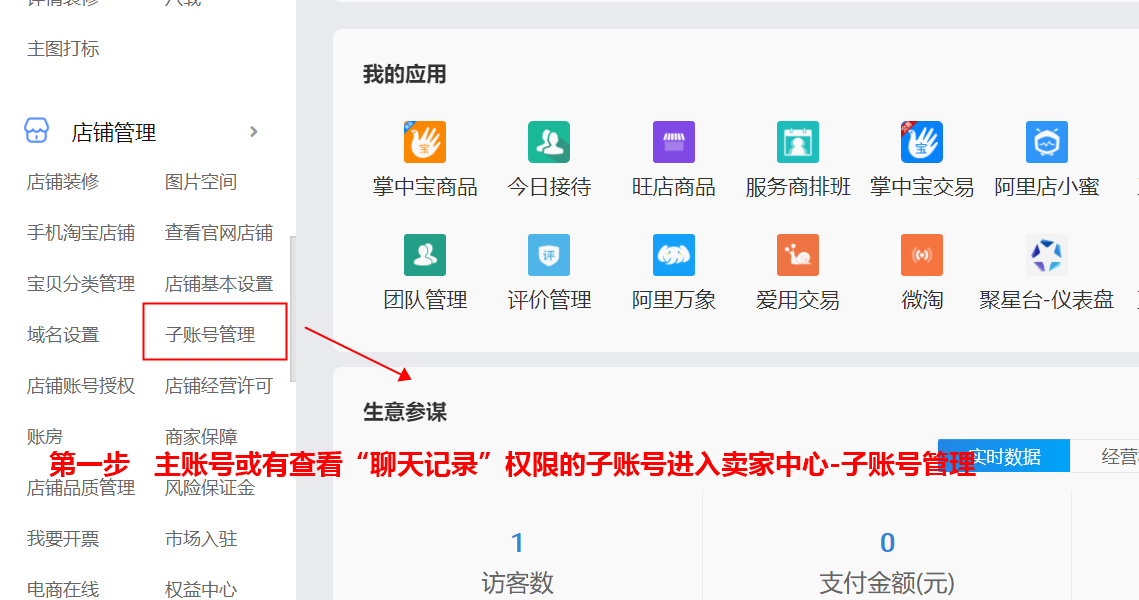This screenshot has height=600, width=1139.
Task: Open the 聚星台-仪表盘 app icon
Action: [1047, 255]
